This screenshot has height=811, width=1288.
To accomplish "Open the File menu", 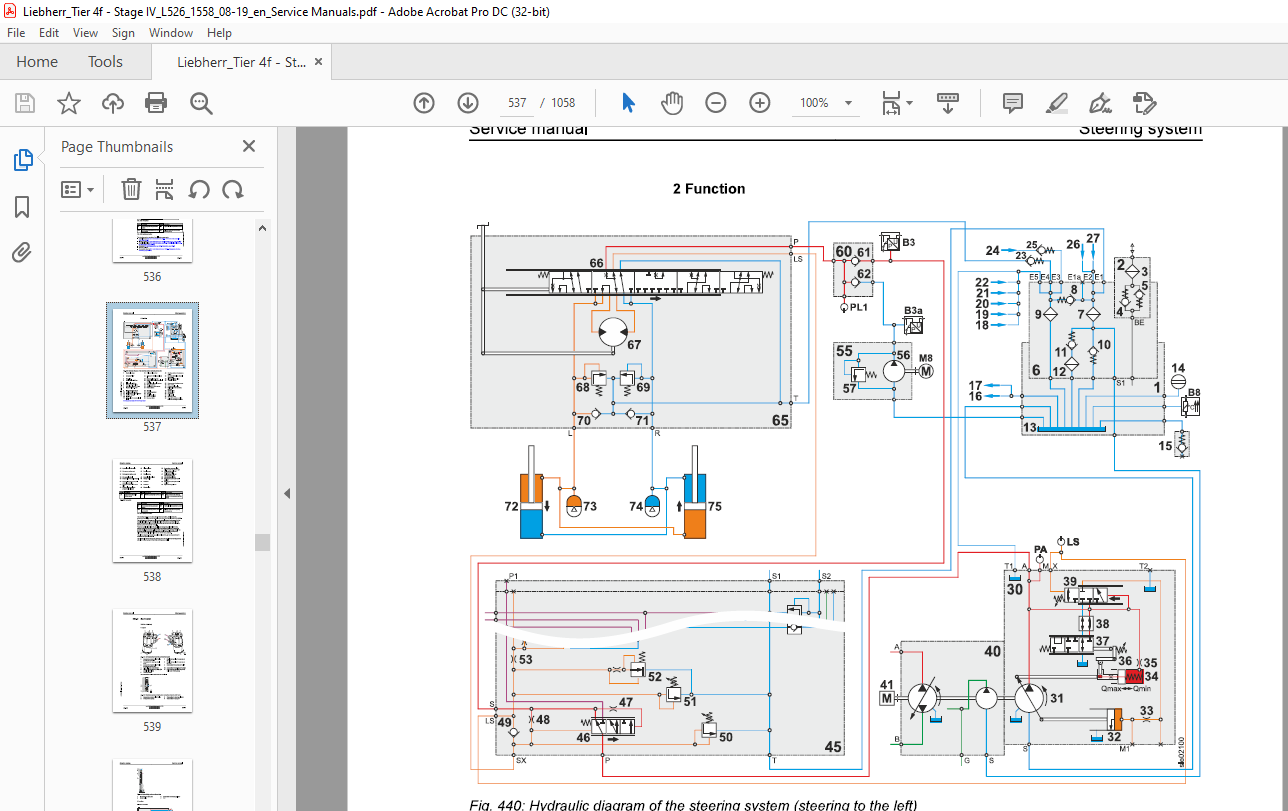I will (x=16, y=33).
